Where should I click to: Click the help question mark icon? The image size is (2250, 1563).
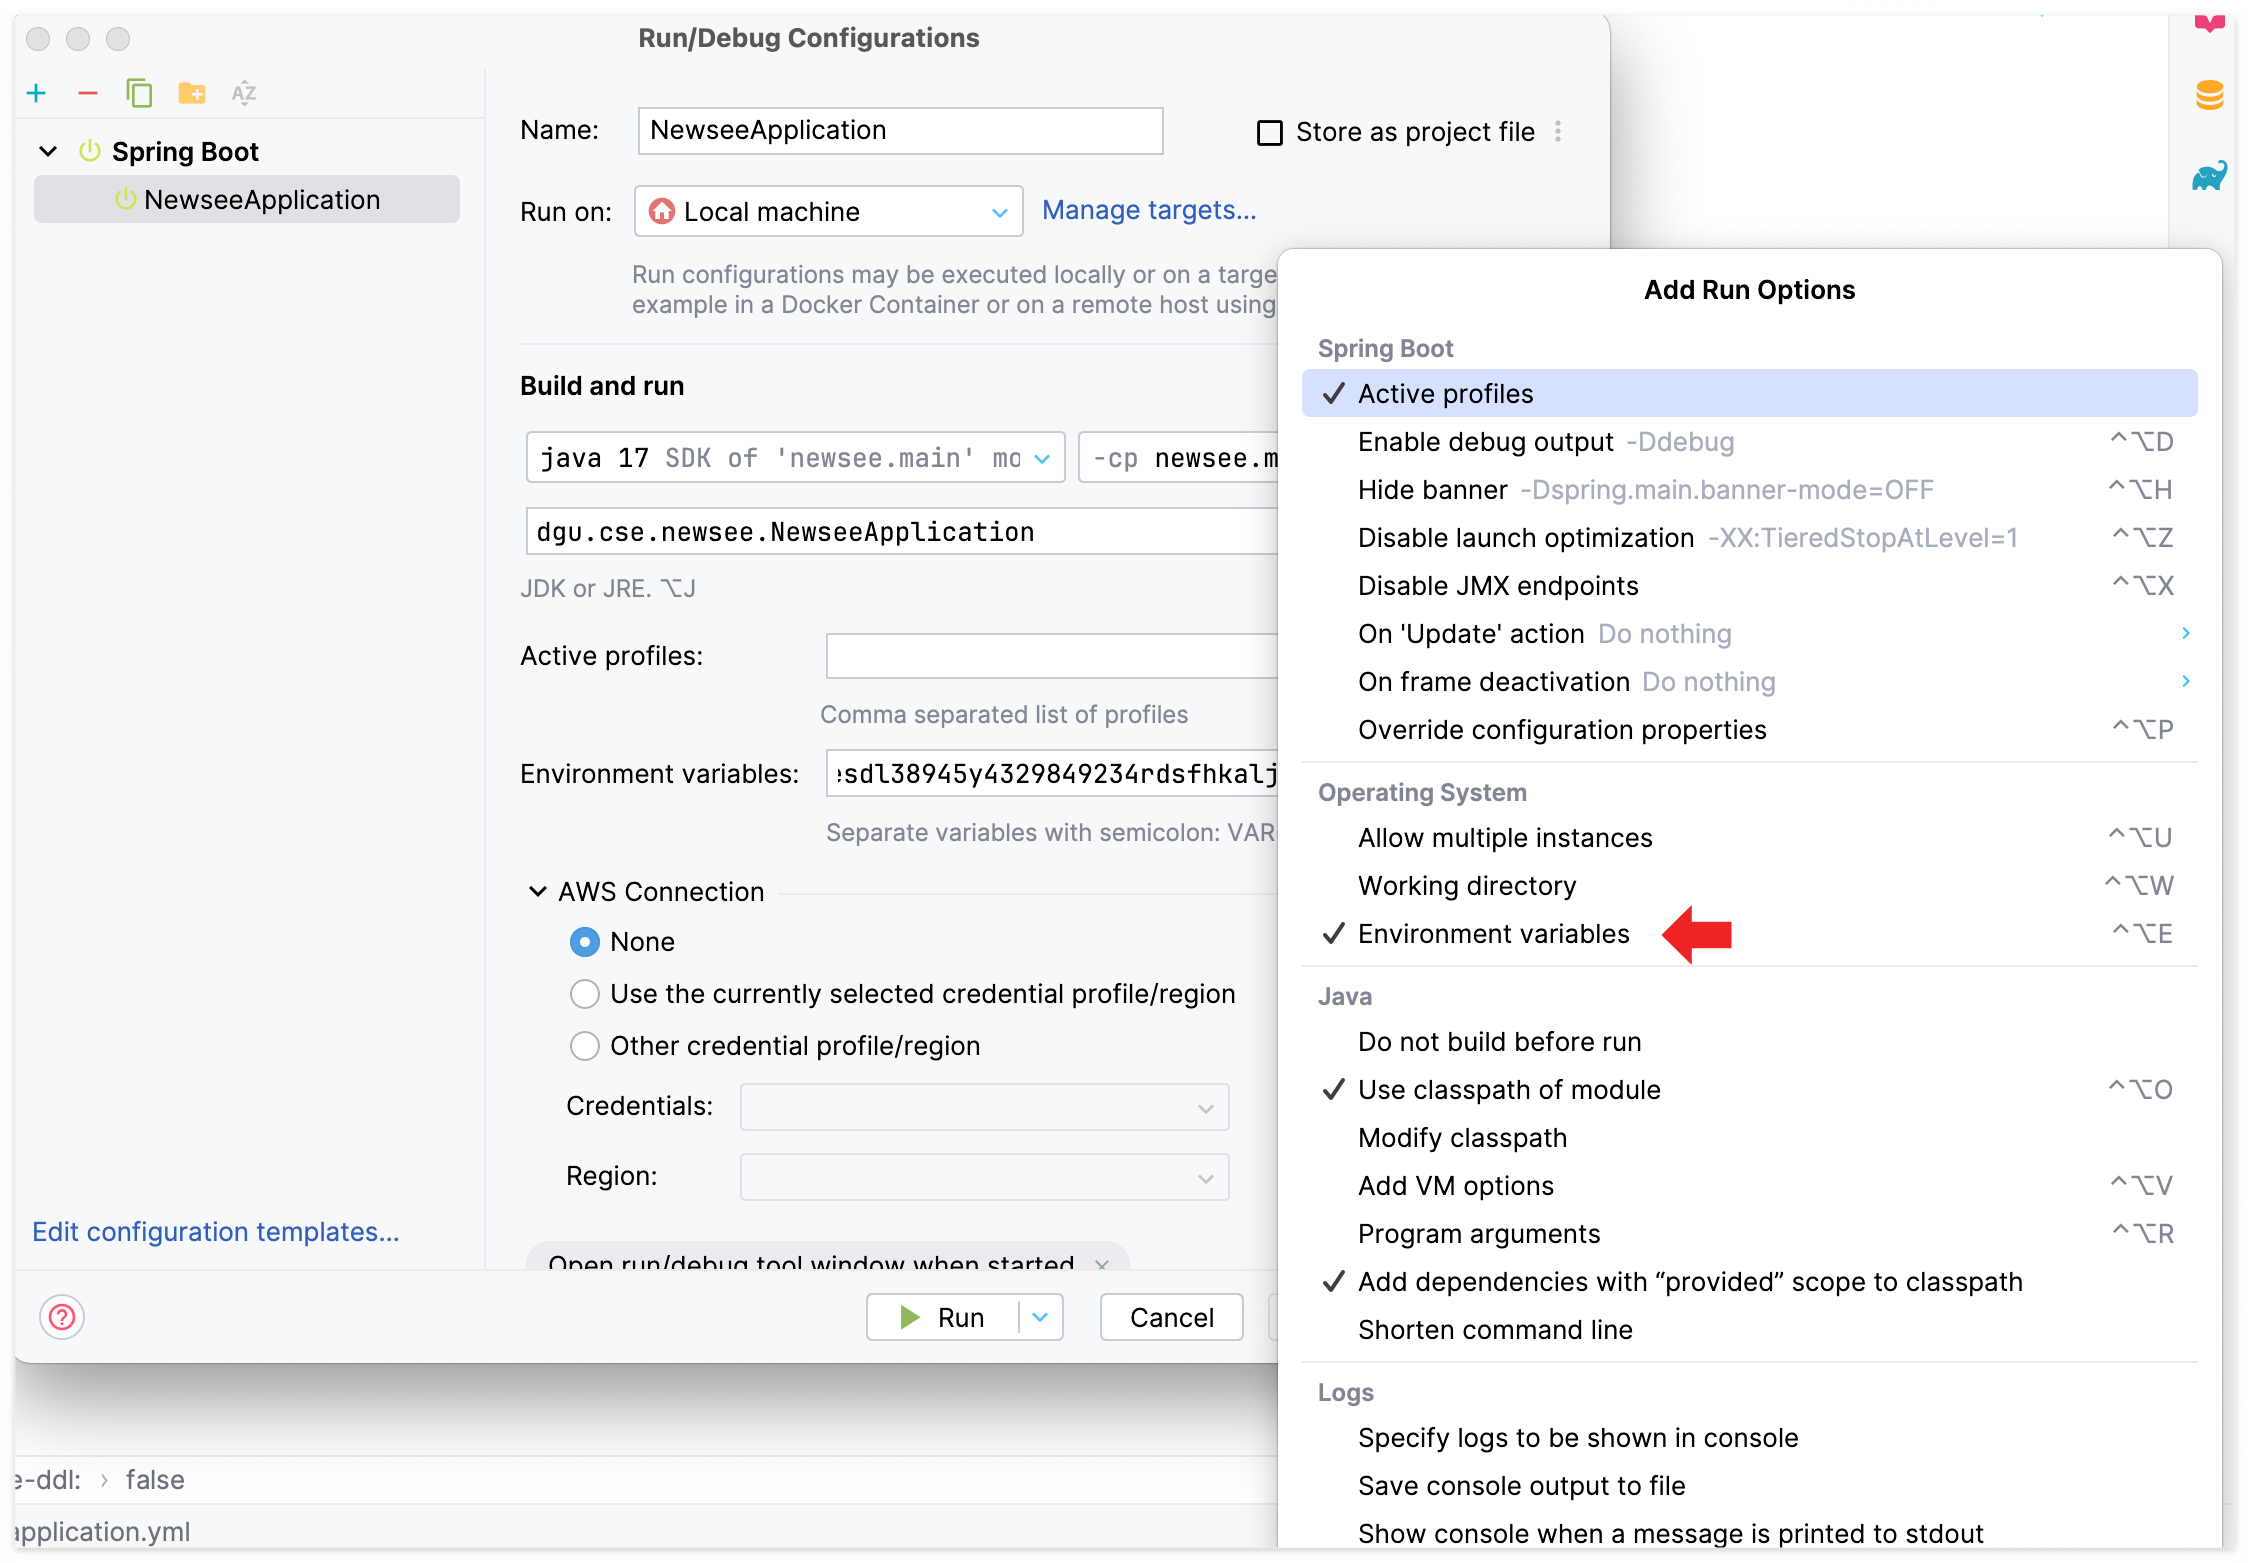[x=62, y=1317]
